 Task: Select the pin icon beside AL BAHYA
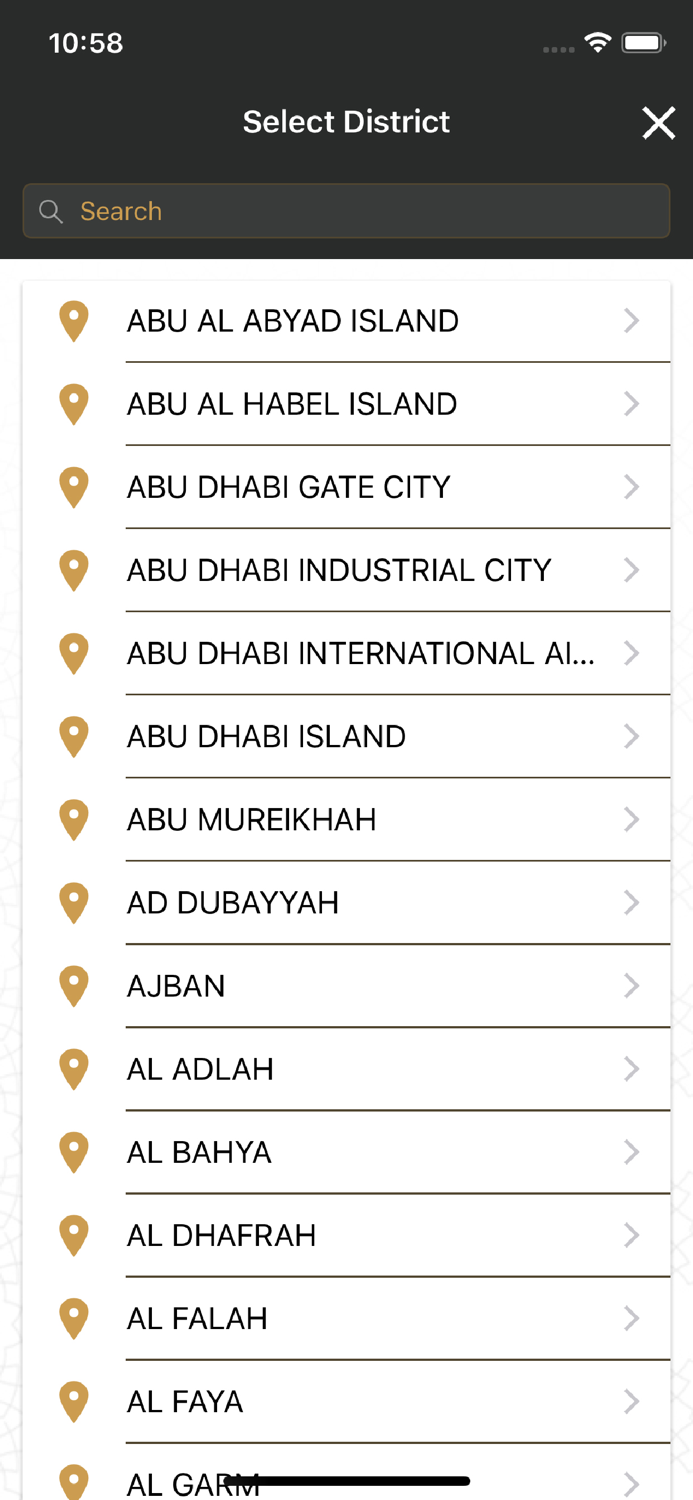73,1152
